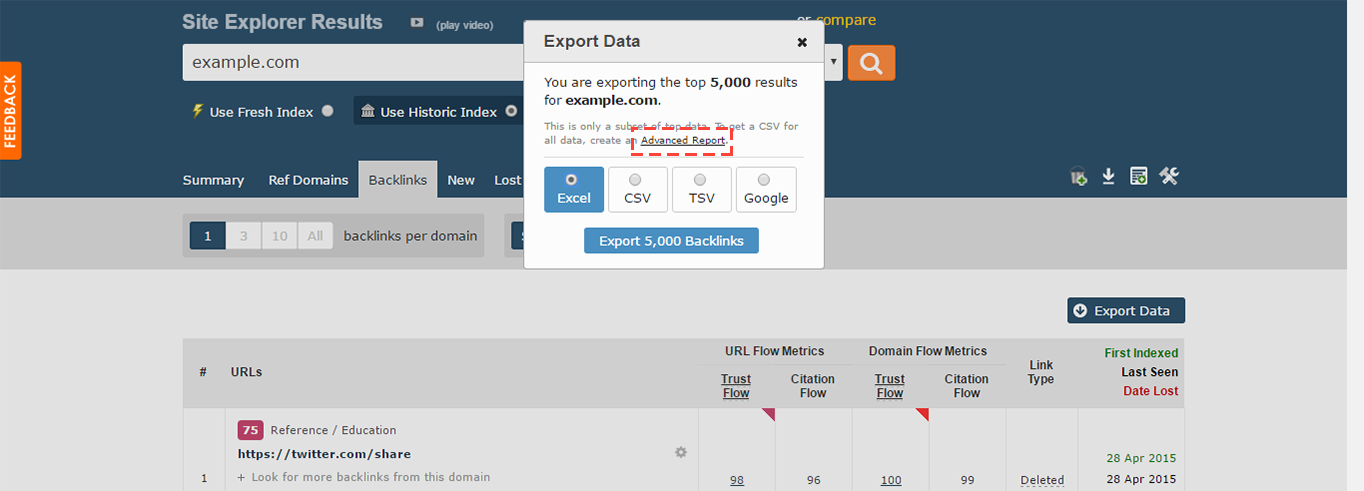Switch to the Summary tab
Image resolution: width=1364 pixels, height=491 pixels.
click(213, 180)
